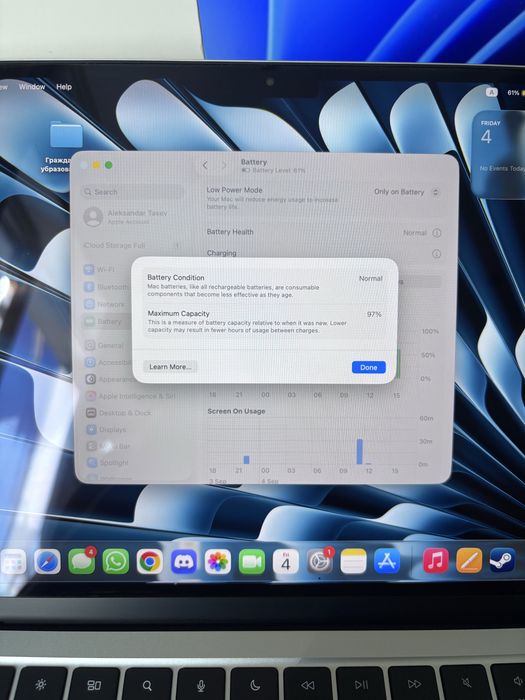Click the 97% Maximum Capacity value
Image resolution: width=525 pixels, height=700 pixels.
pos(374,314)
